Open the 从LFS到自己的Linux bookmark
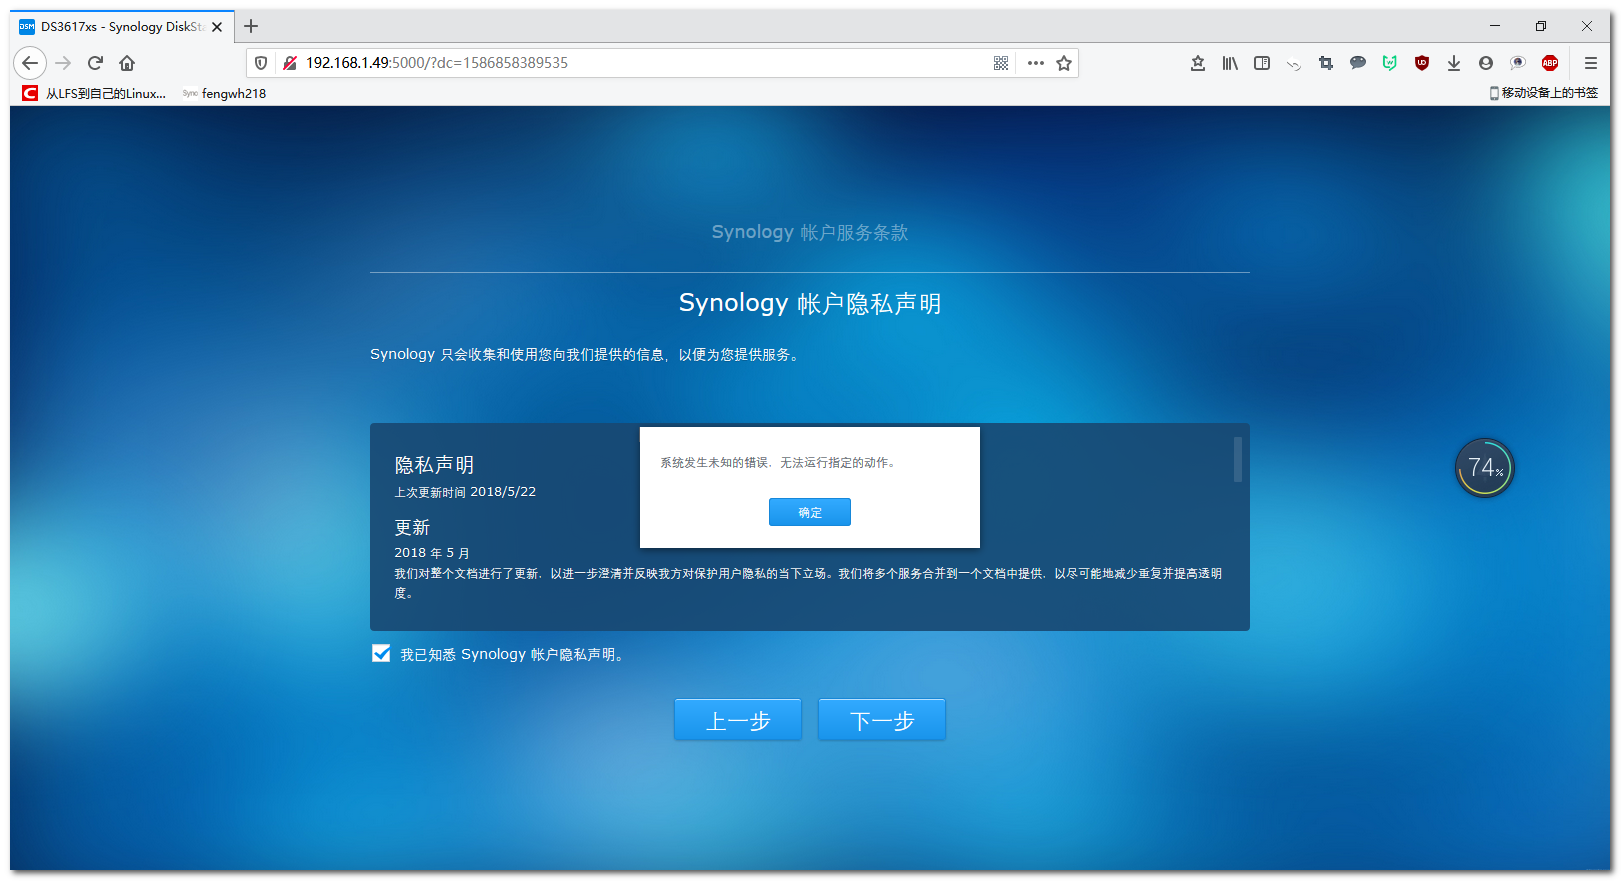Viewport: 1621px width, 881px height. point(94,93)
